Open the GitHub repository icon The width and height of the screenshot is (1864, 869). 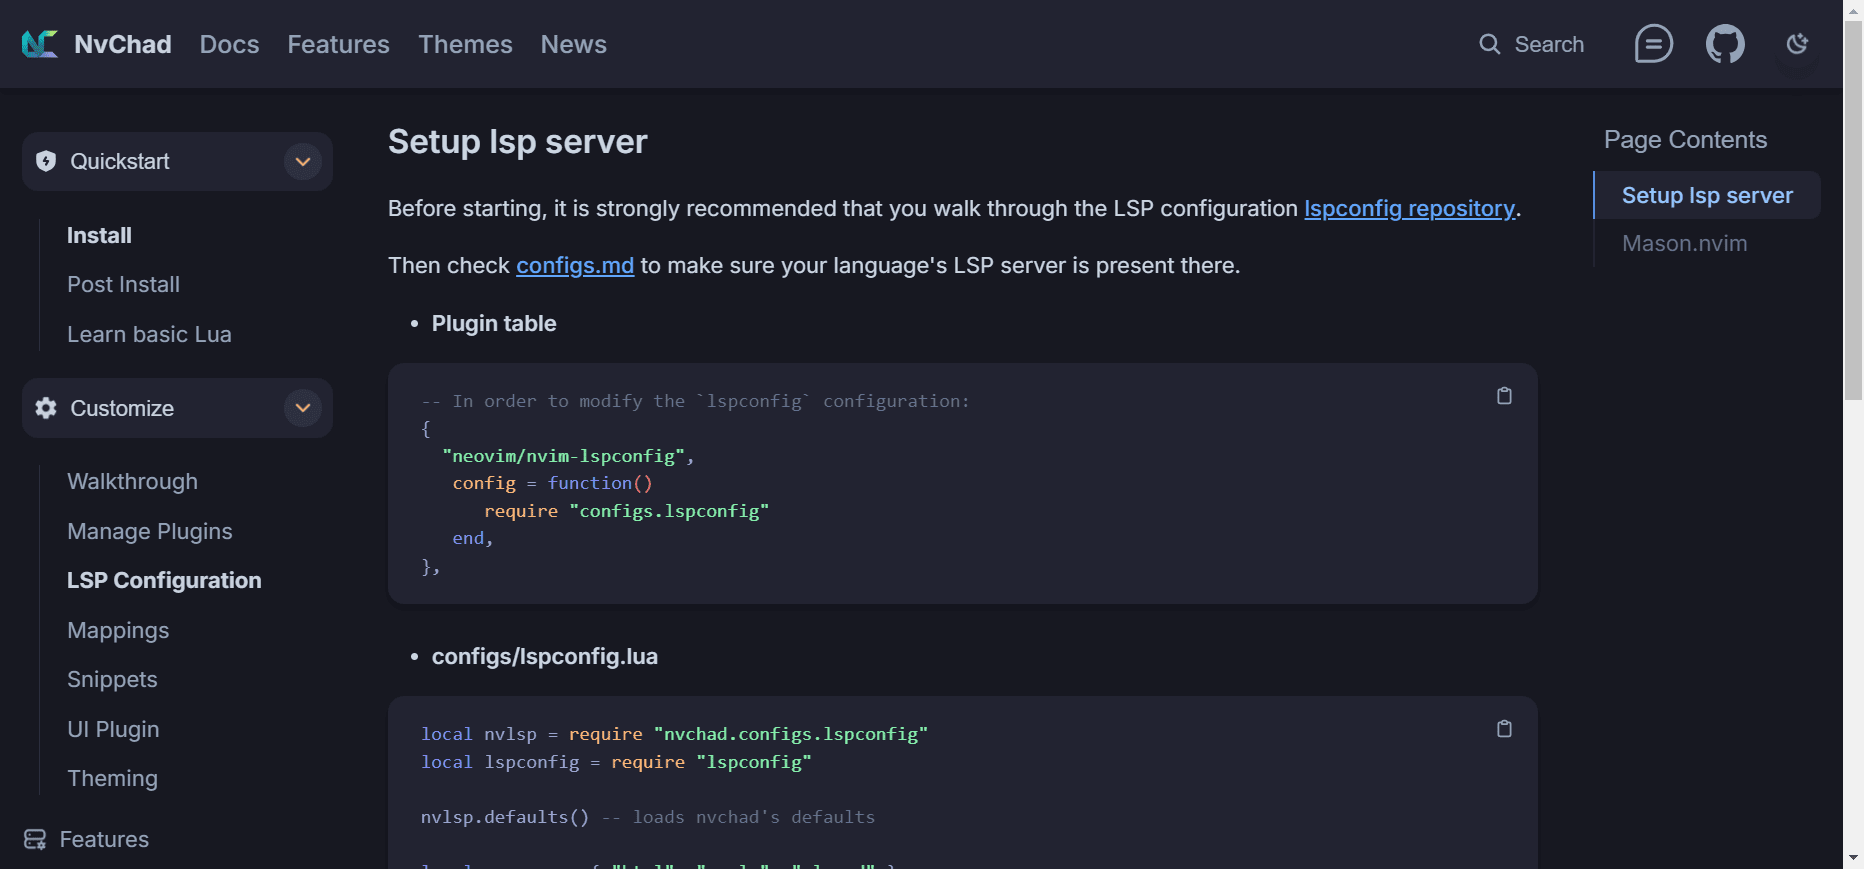pyautogui.click(x=1725, y=44)
